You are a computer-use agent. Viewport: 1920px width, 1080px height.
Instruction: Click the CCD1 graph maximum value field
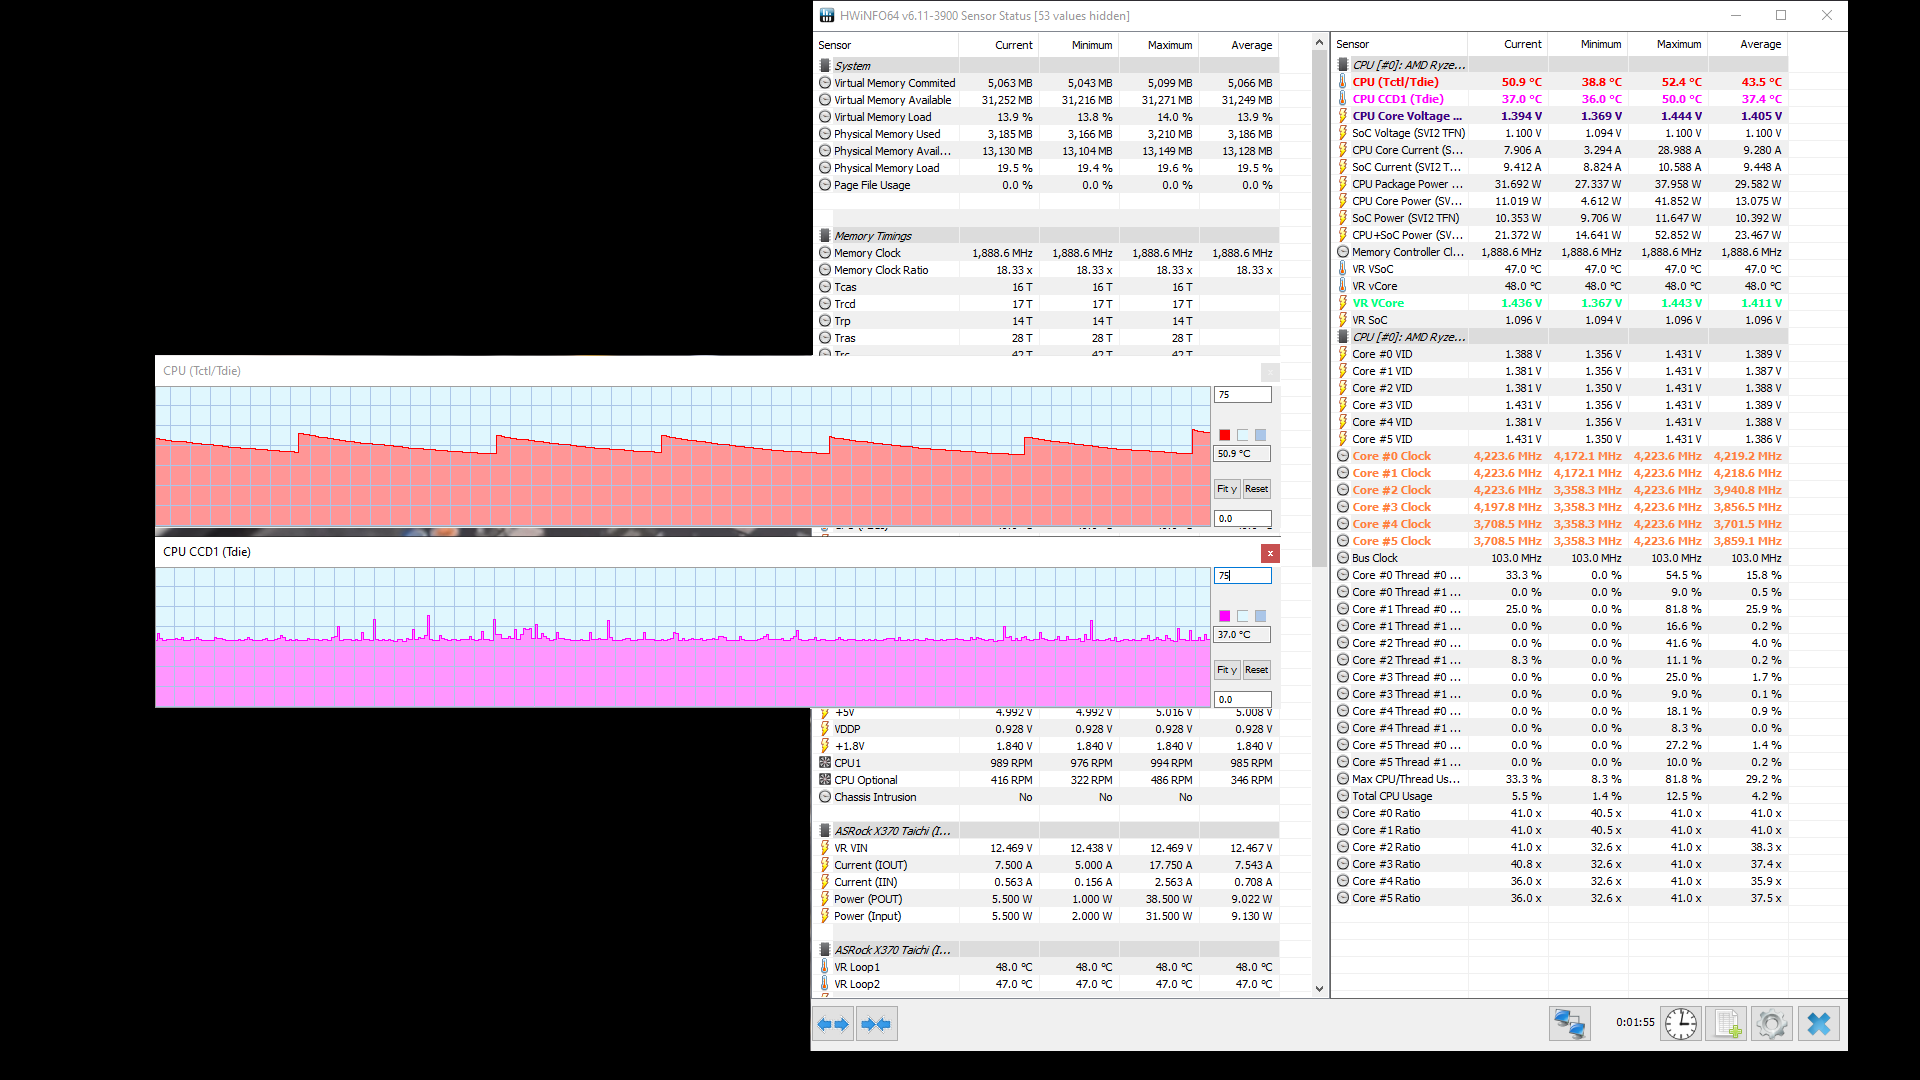1242,576
